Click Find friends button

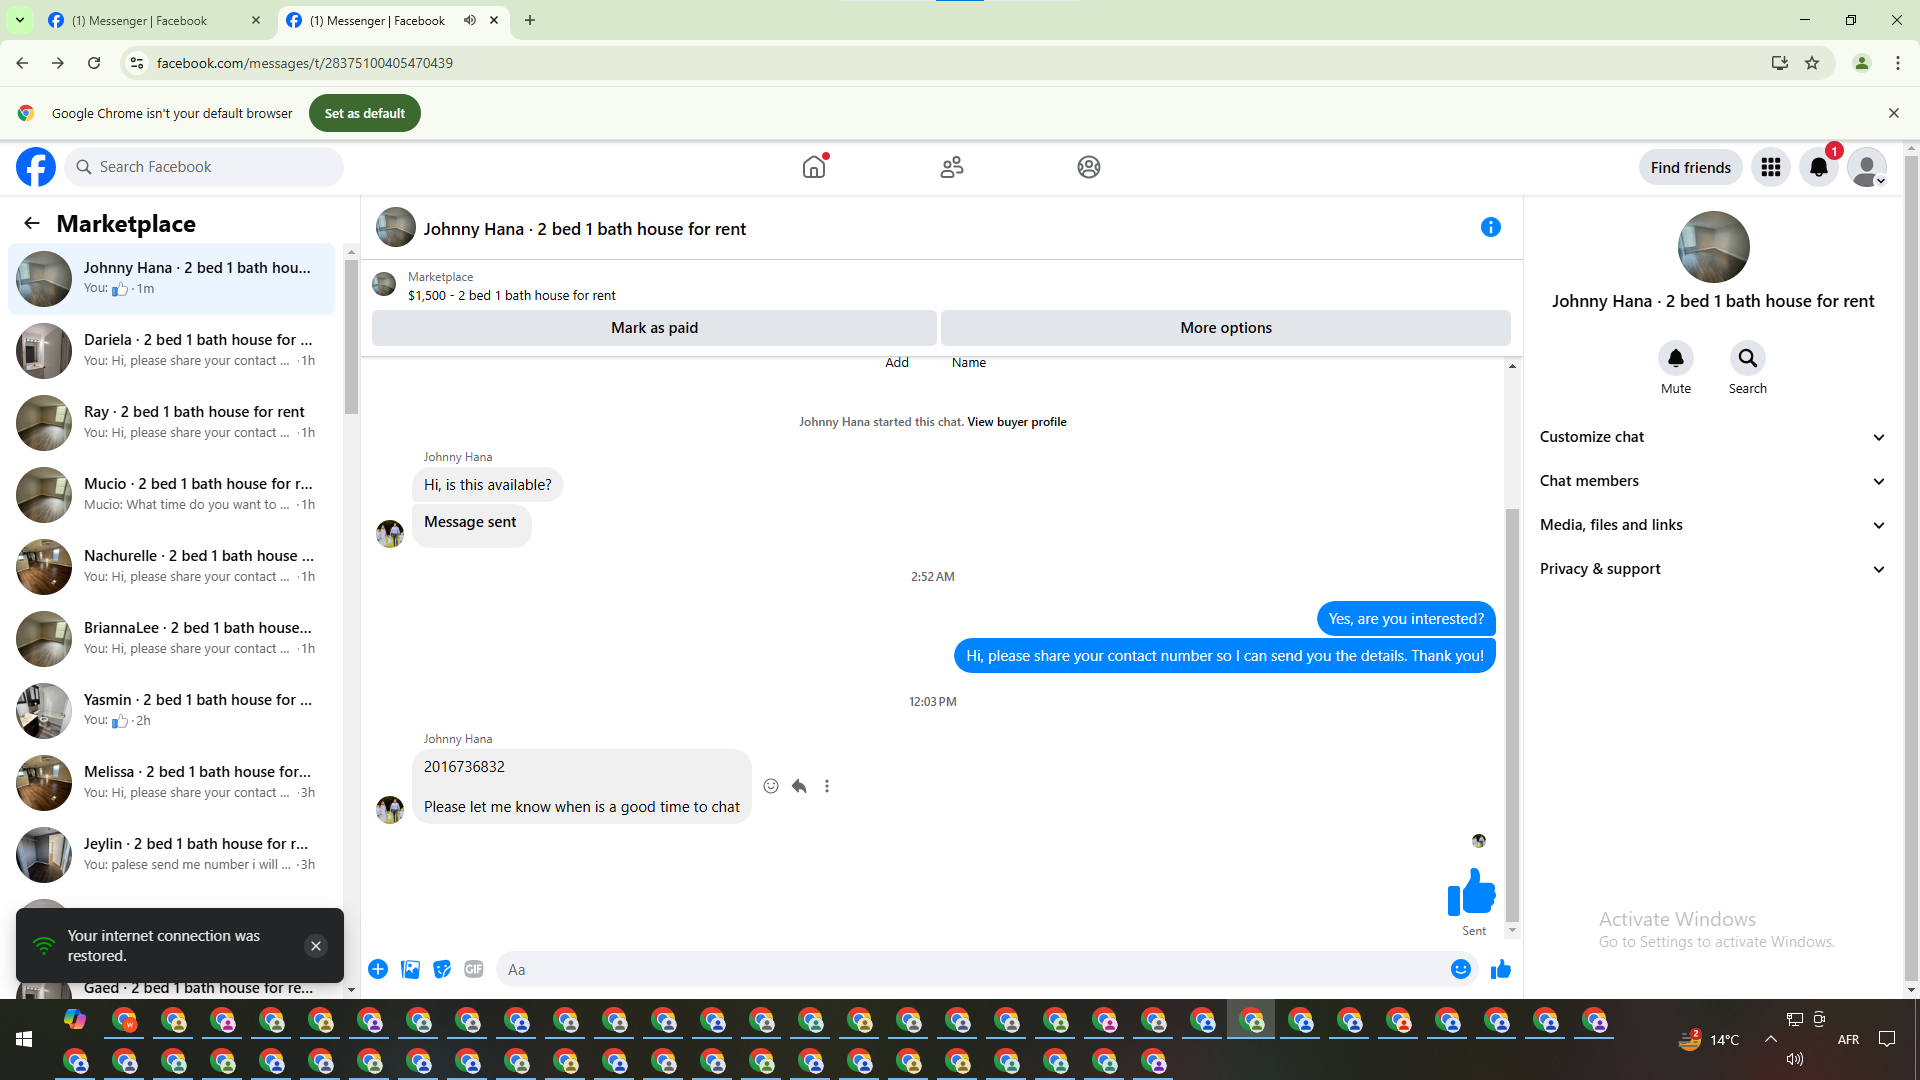pos(1690,167)
